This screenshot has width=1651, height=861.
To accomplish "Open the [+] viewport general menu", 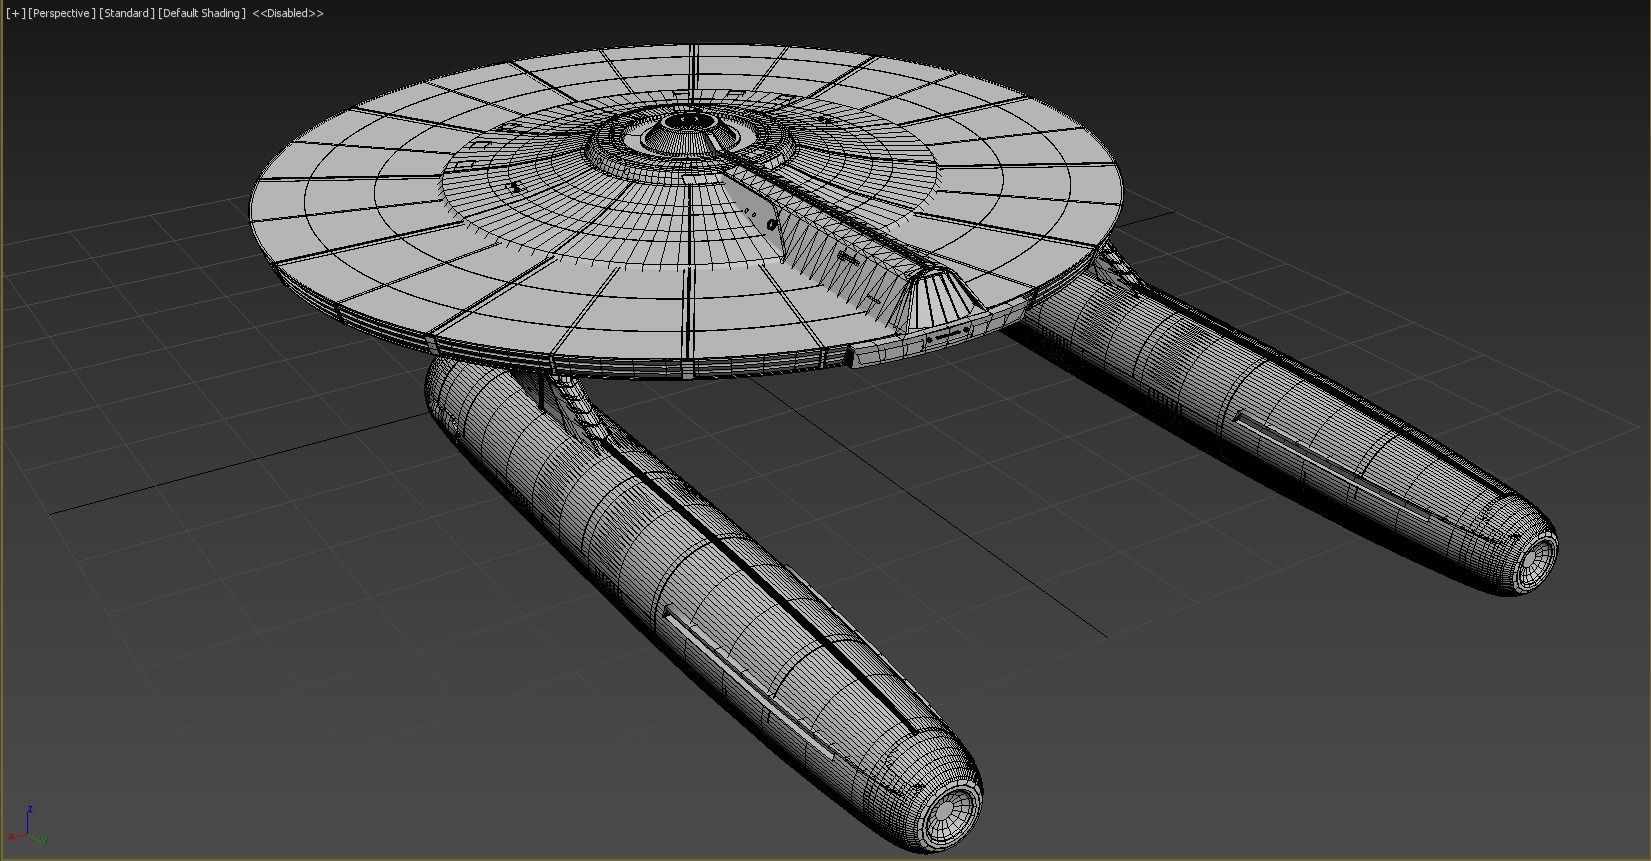I will pos(15,13).
